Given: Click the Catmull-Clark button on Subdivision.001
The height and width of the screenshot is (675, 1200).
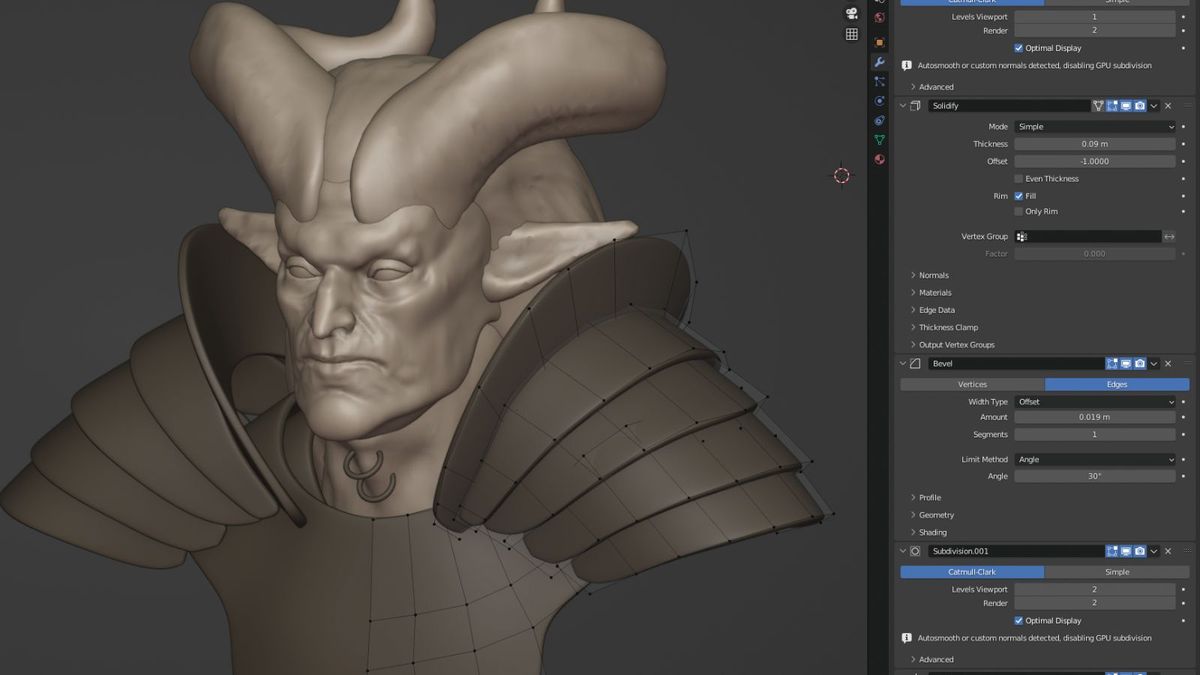Looking at the screenshot, I should (x=971, y=571).
